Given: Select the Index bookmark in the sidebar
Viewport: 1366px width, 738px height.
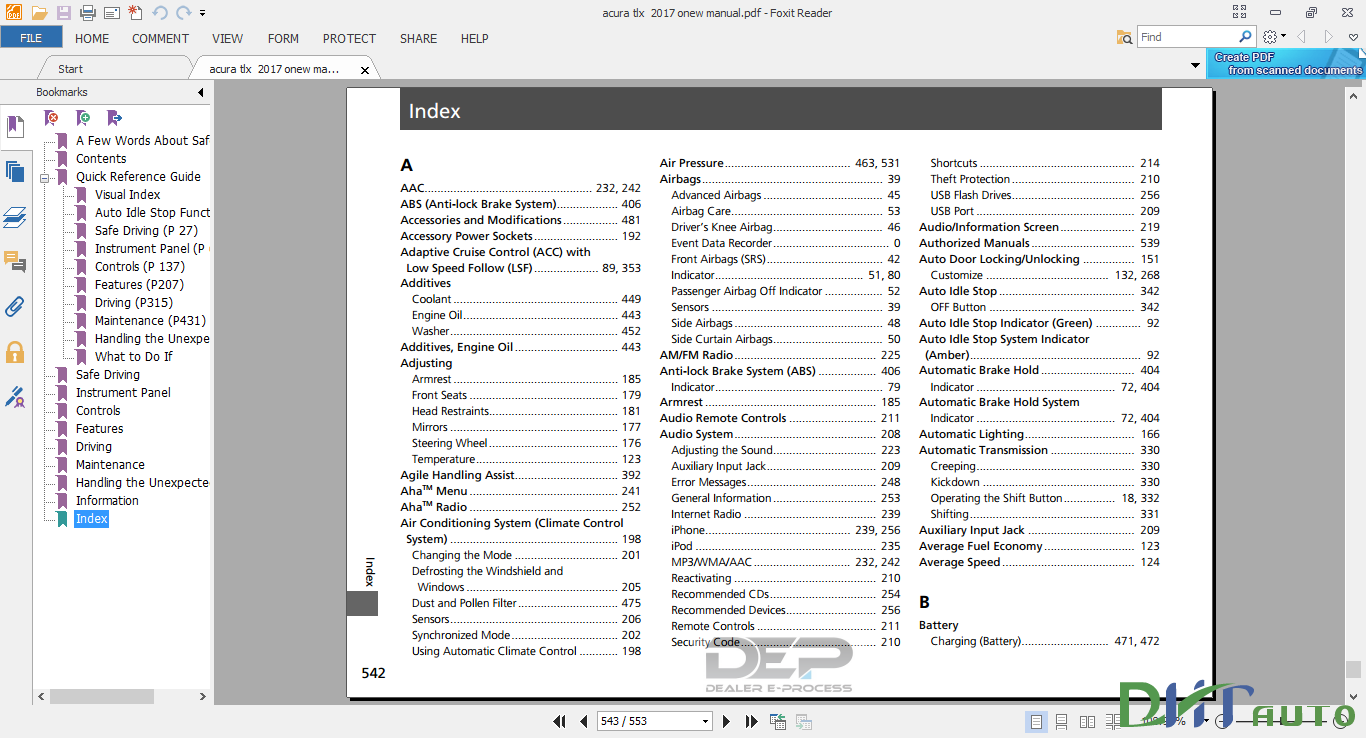Looking at the screenshot, I should [91, 518].
